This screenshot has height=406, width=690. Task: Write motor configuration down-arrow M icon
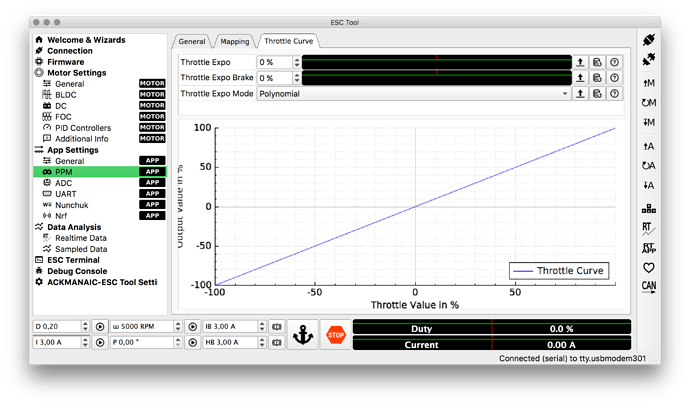coord(649,122)
